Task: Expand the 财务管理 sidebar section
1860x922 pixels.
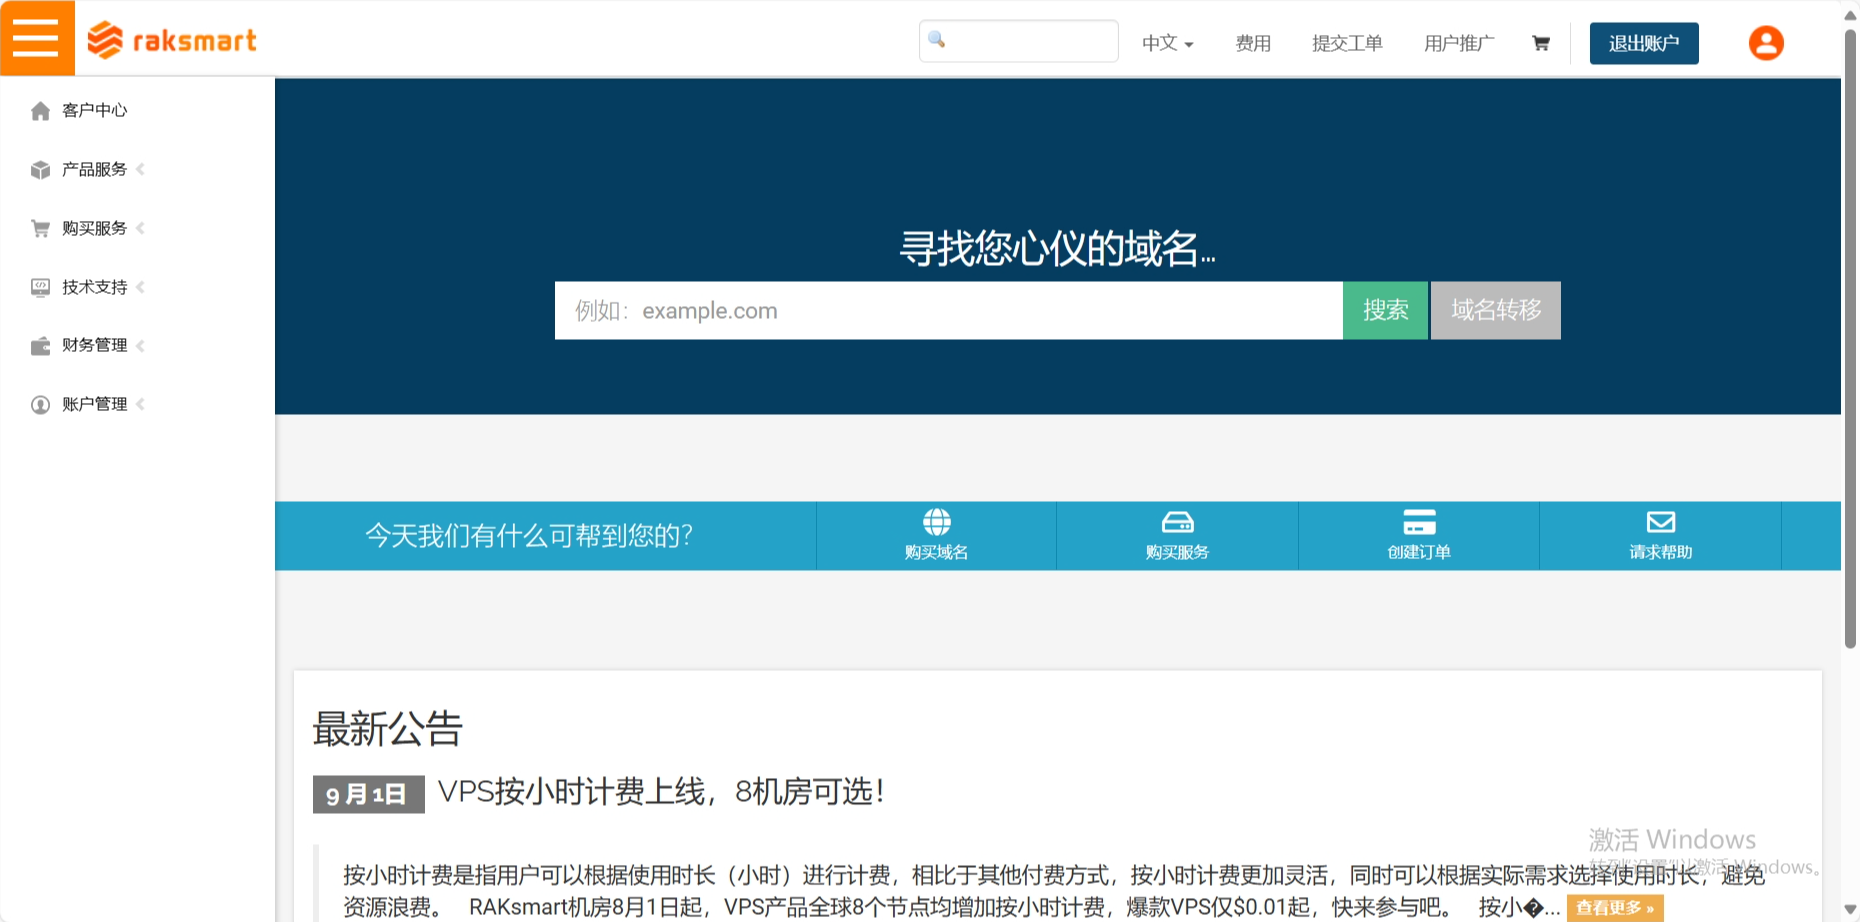Action: (94, 346)
